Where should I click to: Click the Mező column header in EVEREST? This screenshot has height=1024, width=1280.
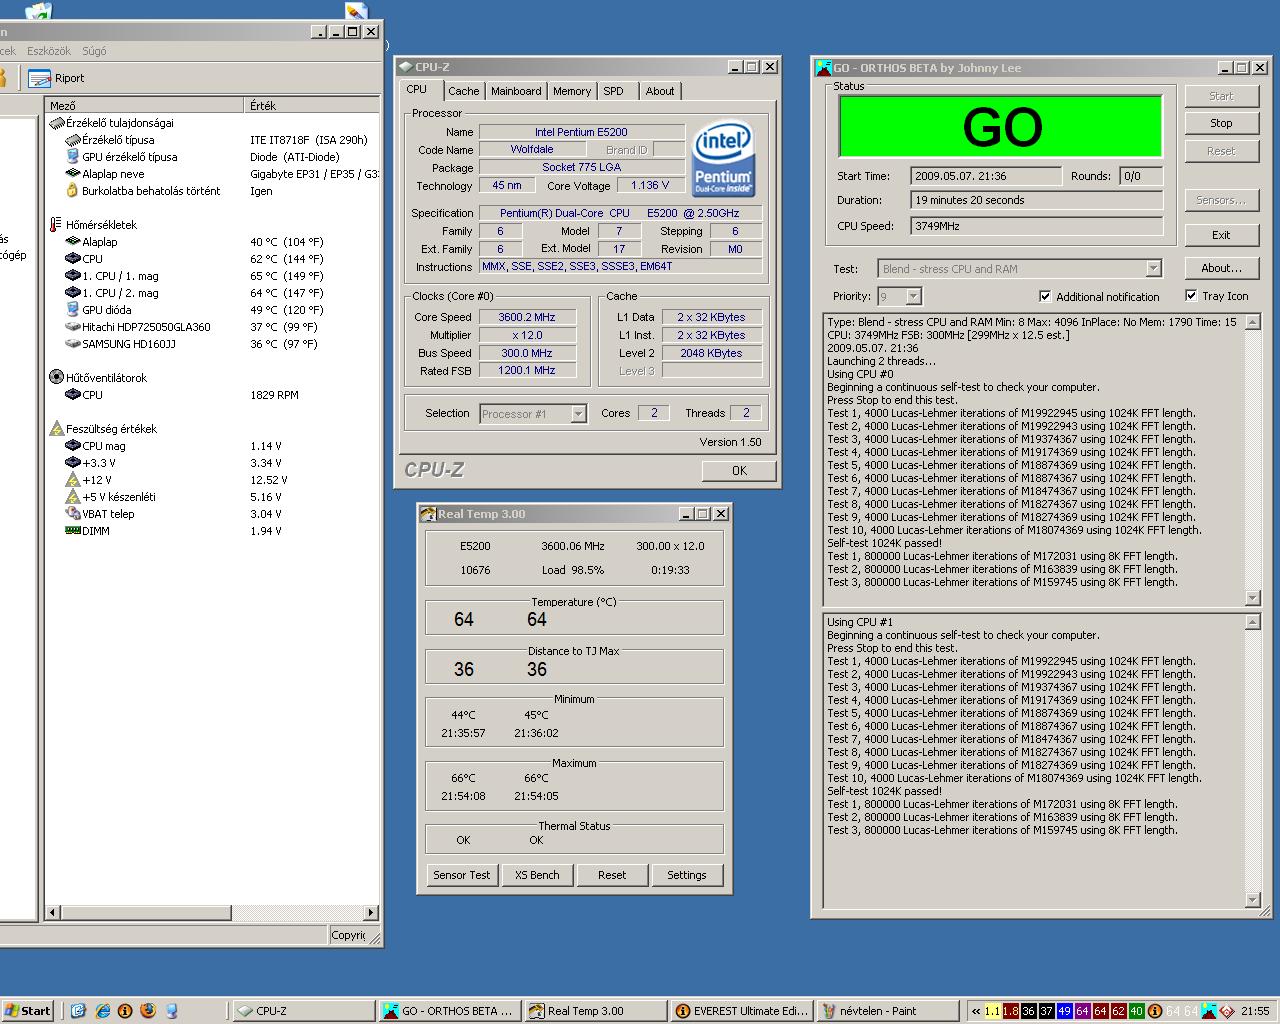pyautogui.click(x=145, y=105)
